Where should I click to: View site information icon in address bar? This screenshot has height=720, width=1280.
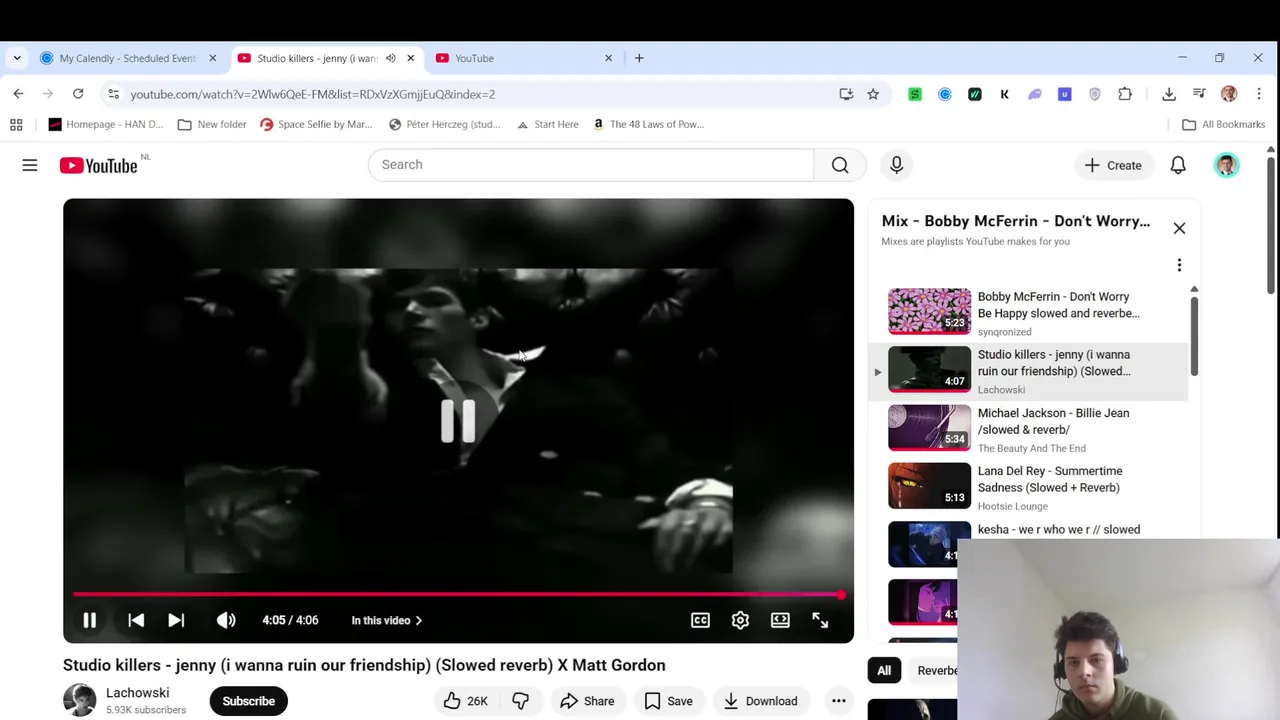113,94
